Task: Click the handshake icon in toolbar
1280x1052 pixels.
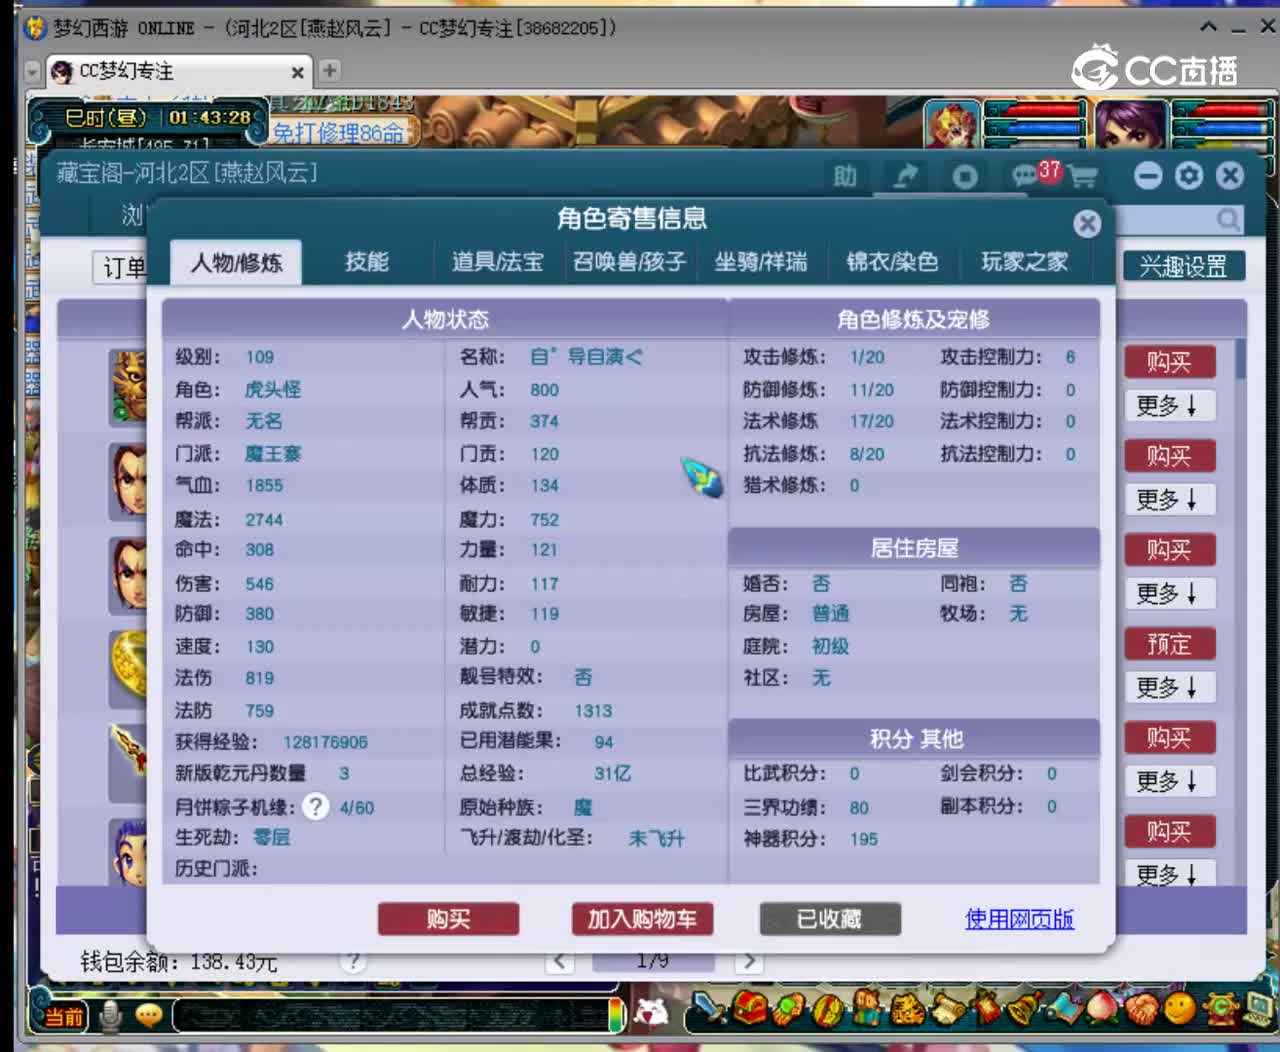Action: [x=1141, y=1008]
